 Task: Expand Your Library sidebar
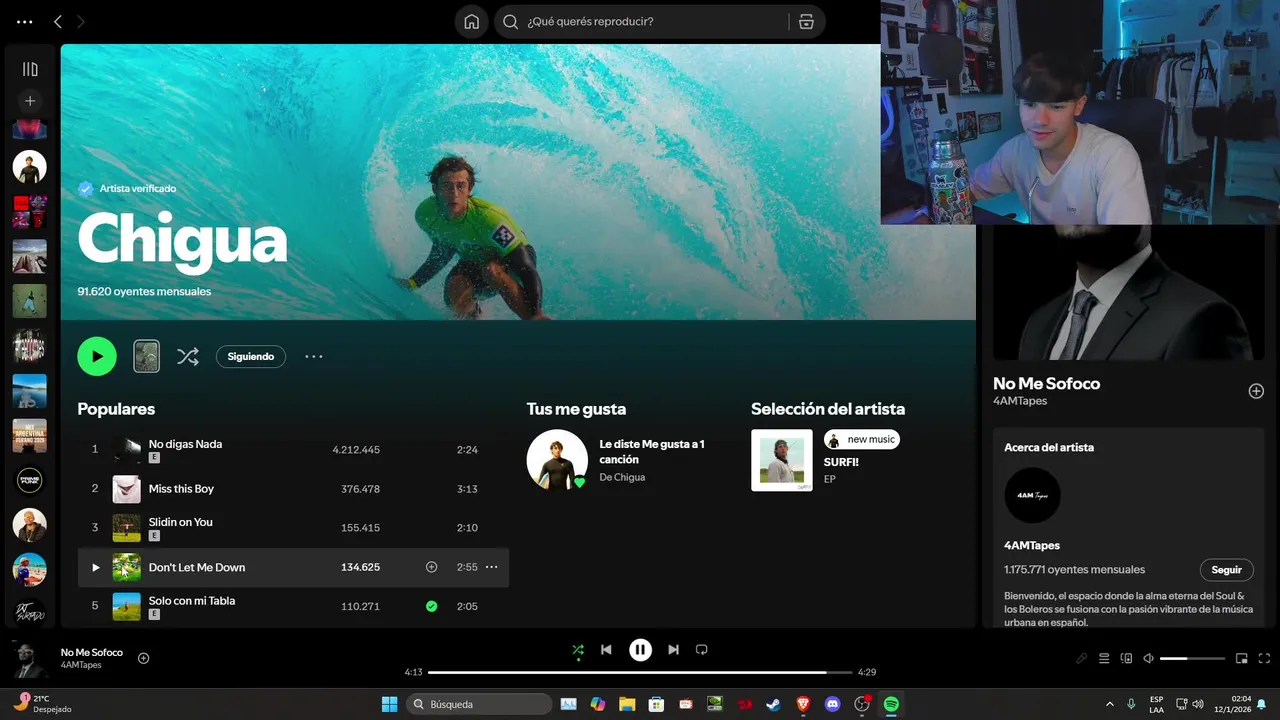(30, 69)
